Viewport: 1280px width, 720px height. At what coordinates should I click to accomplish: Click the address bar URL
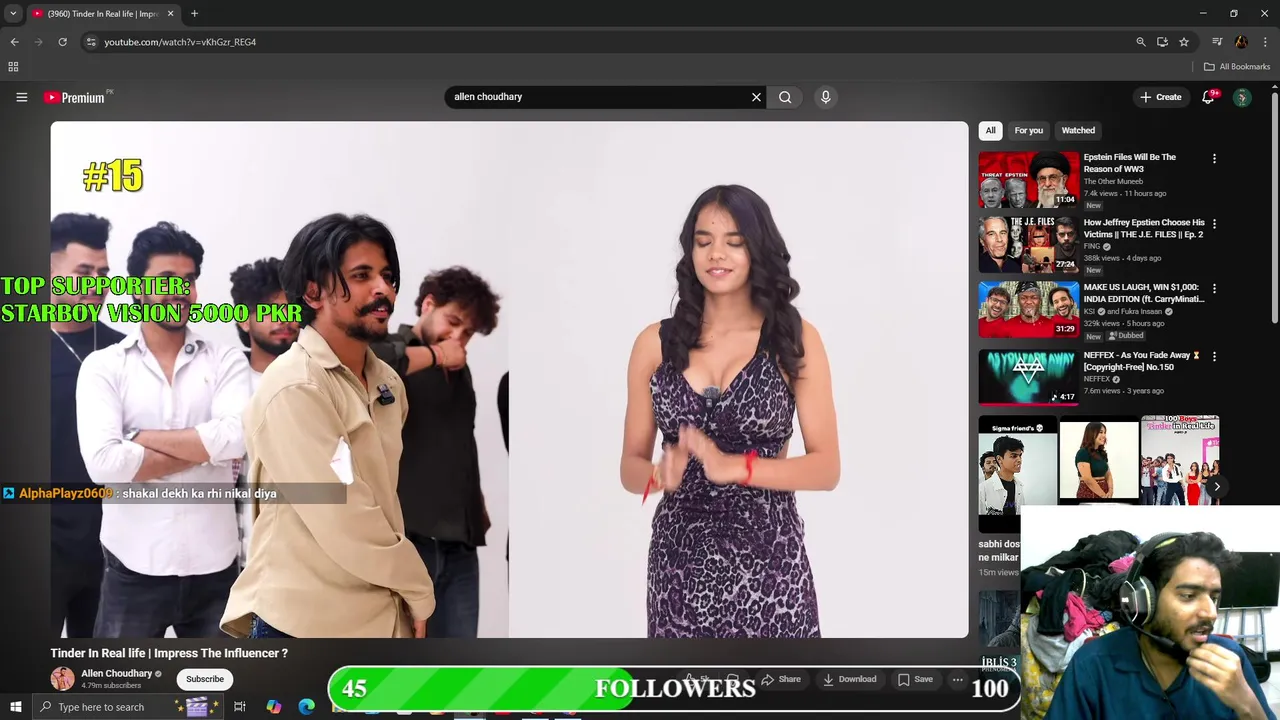180,42
